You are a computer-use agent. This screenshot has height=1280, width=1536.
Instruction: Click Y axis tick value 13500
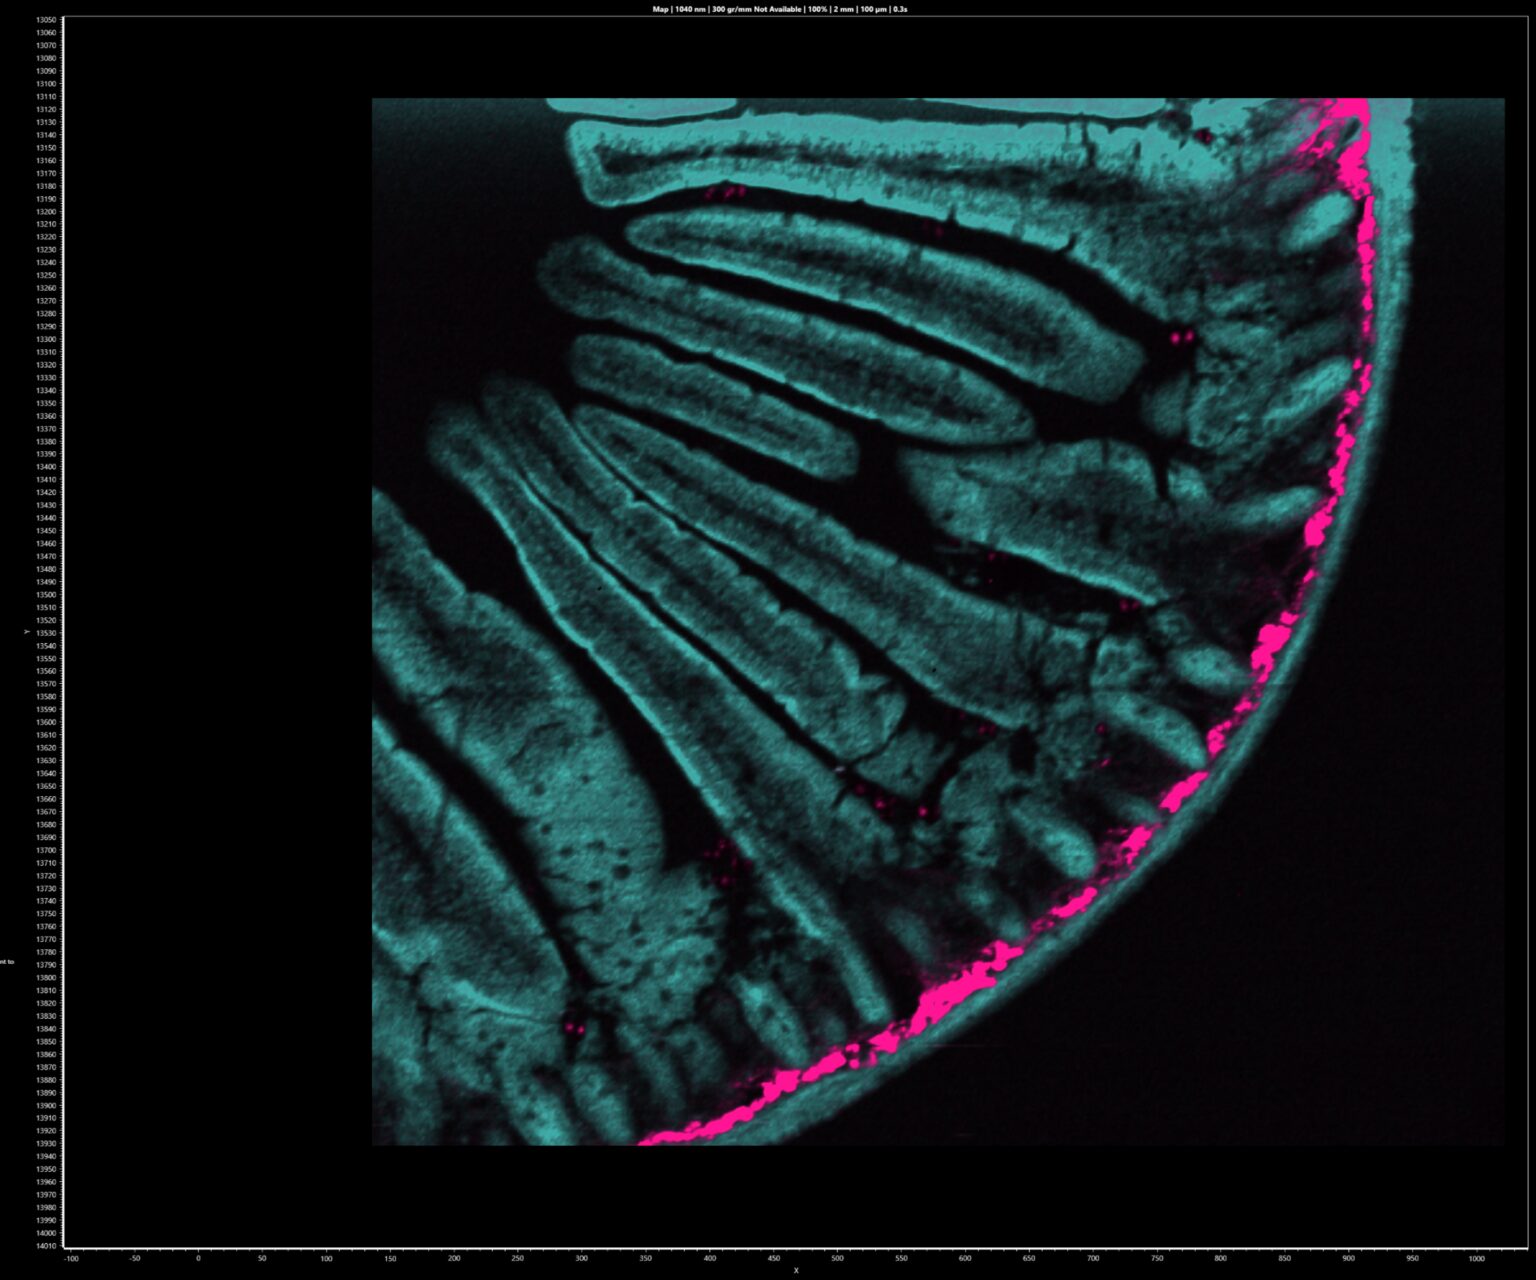[x=46, y=595]
